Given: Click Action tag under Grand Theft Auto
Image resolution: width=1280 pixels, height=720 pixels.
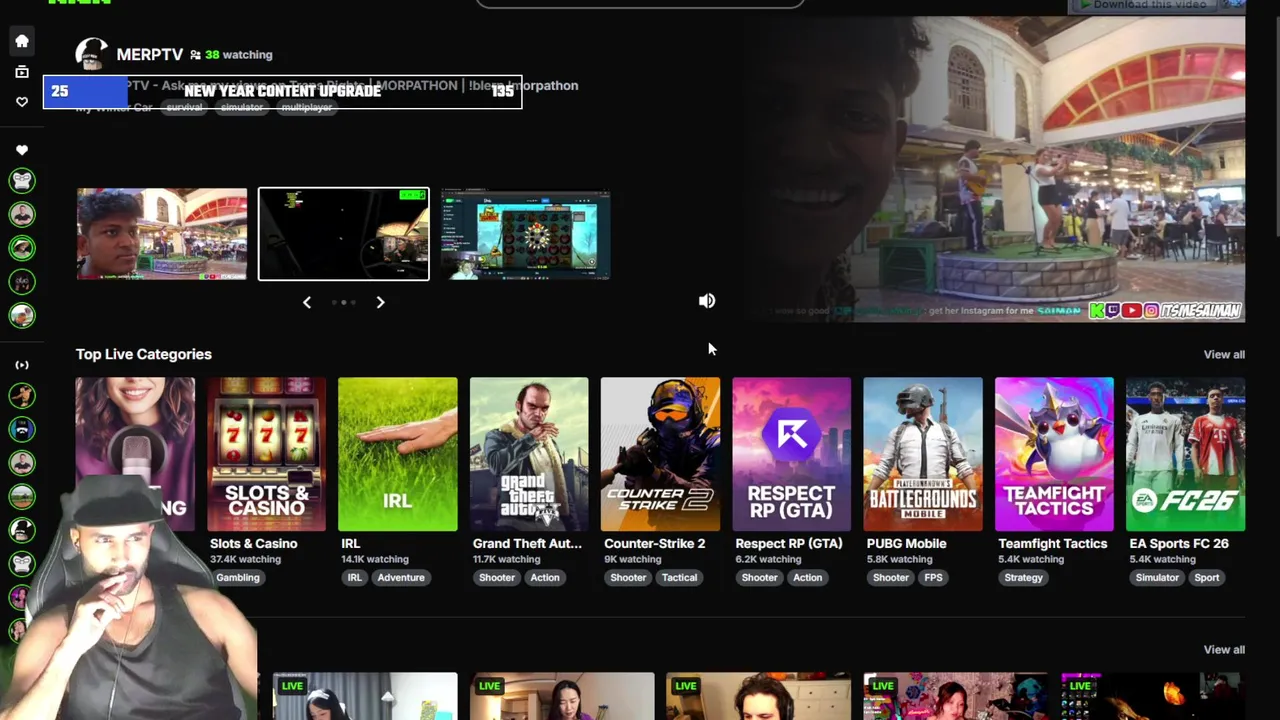Looking at the screenshot, I should pos(545,577).
